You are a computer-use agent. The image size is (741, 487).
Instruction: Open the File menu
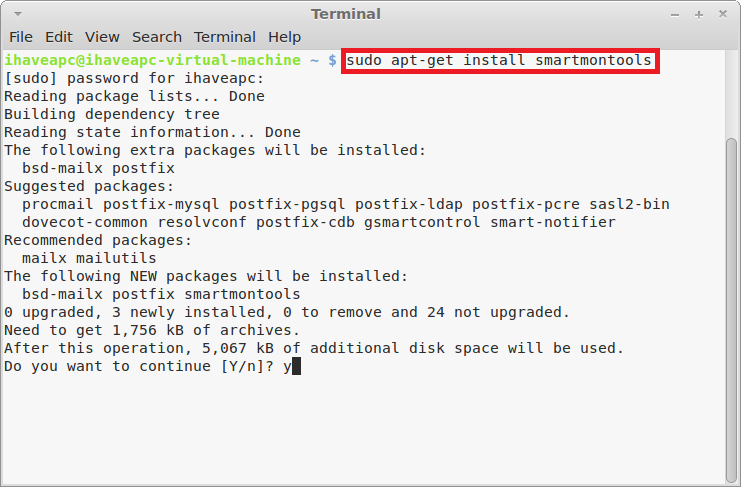tap(21, 37)
